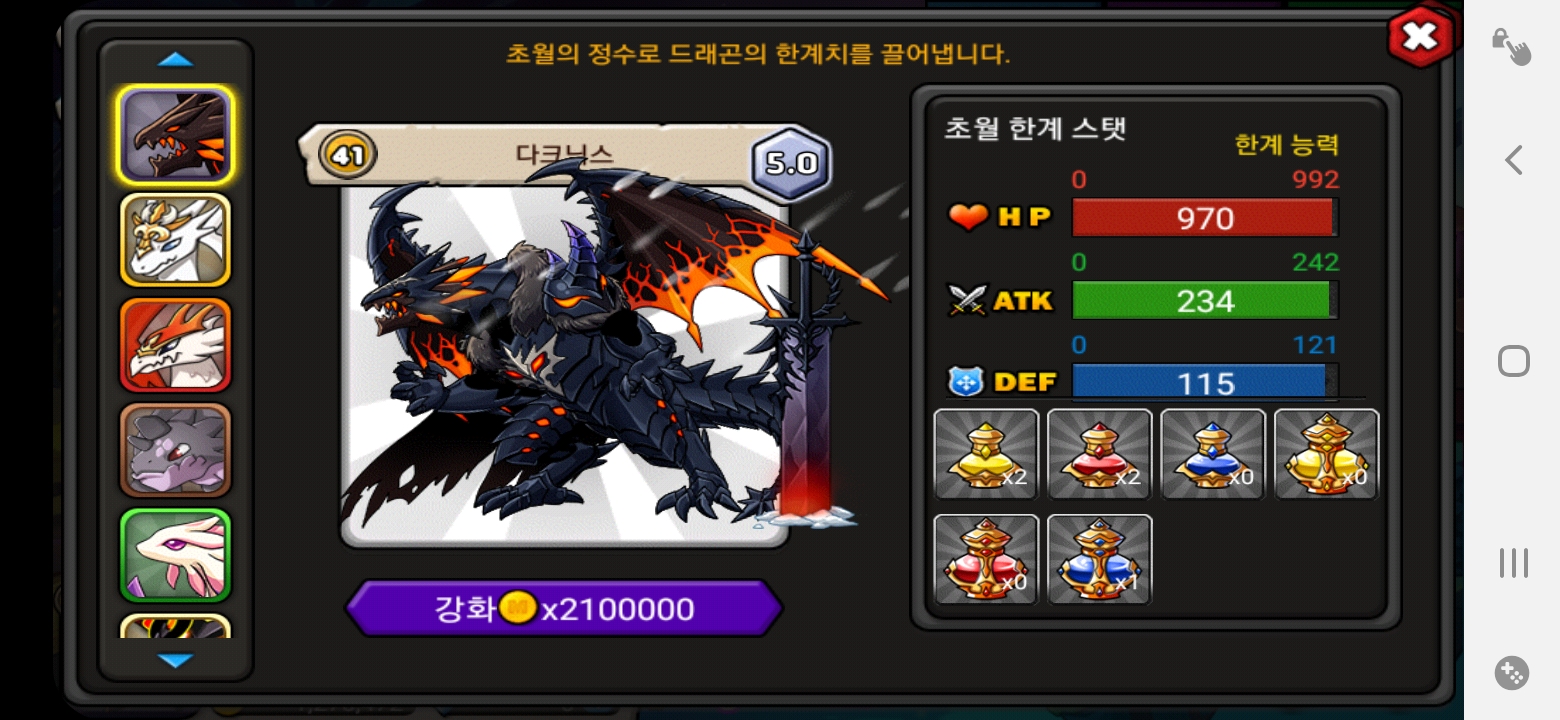Move dragon list up with blue arrow

click(x=175, y=60)
